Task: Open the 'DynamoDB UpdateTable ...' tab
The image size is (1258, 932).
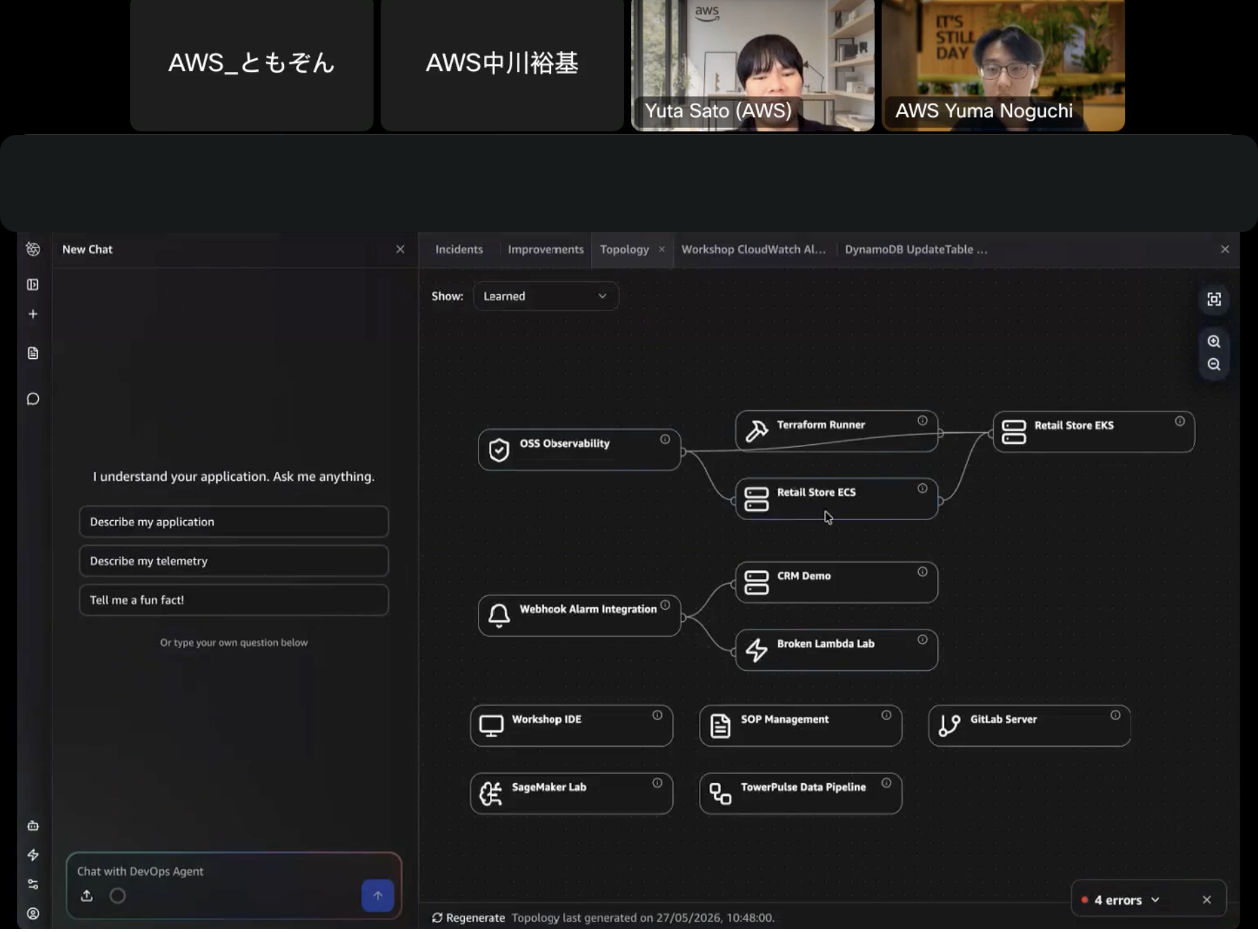Action: tap(916, 250)
